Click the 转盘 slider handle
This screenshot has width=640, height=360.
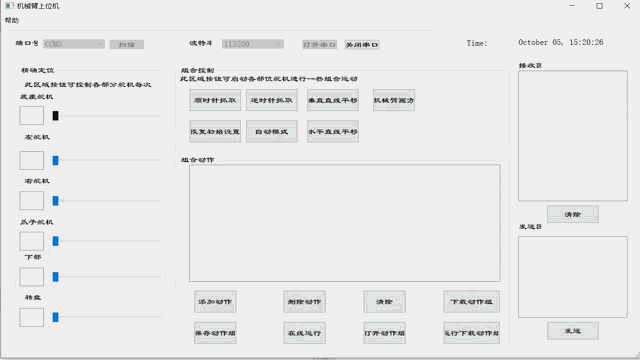click(x=56, y=317)
